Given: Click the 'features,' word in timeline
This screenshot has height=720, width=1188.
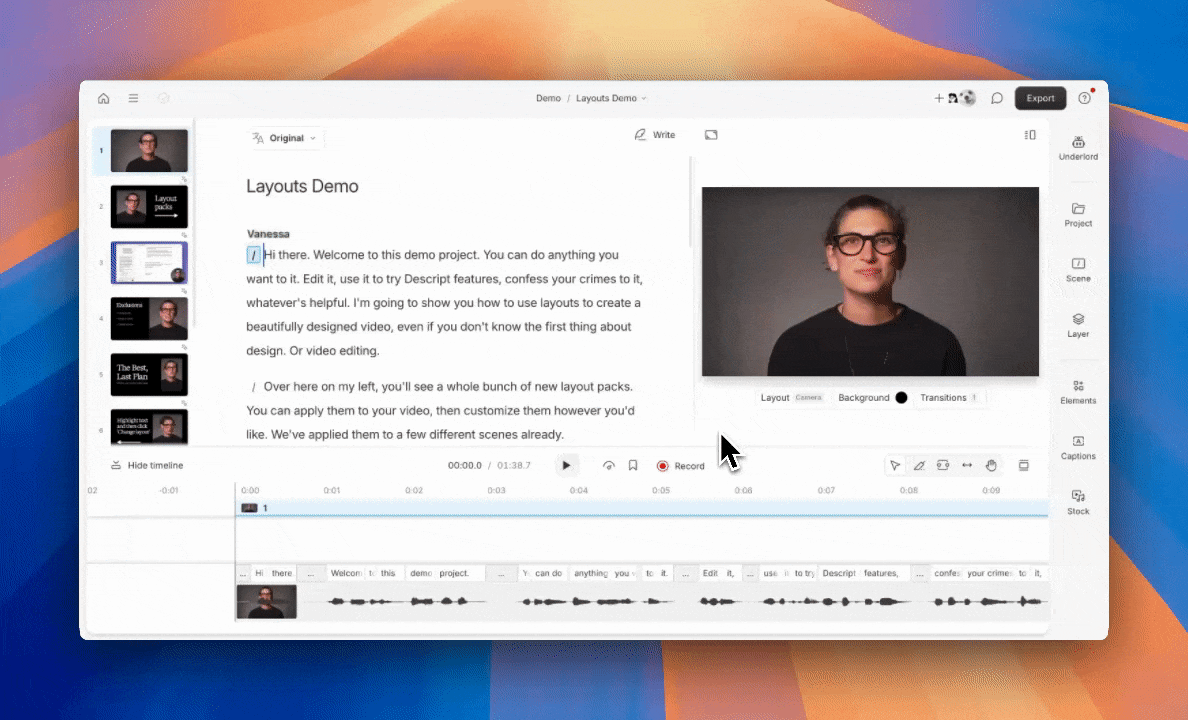Looking at the screenshot, I should [x=880, y=573].
